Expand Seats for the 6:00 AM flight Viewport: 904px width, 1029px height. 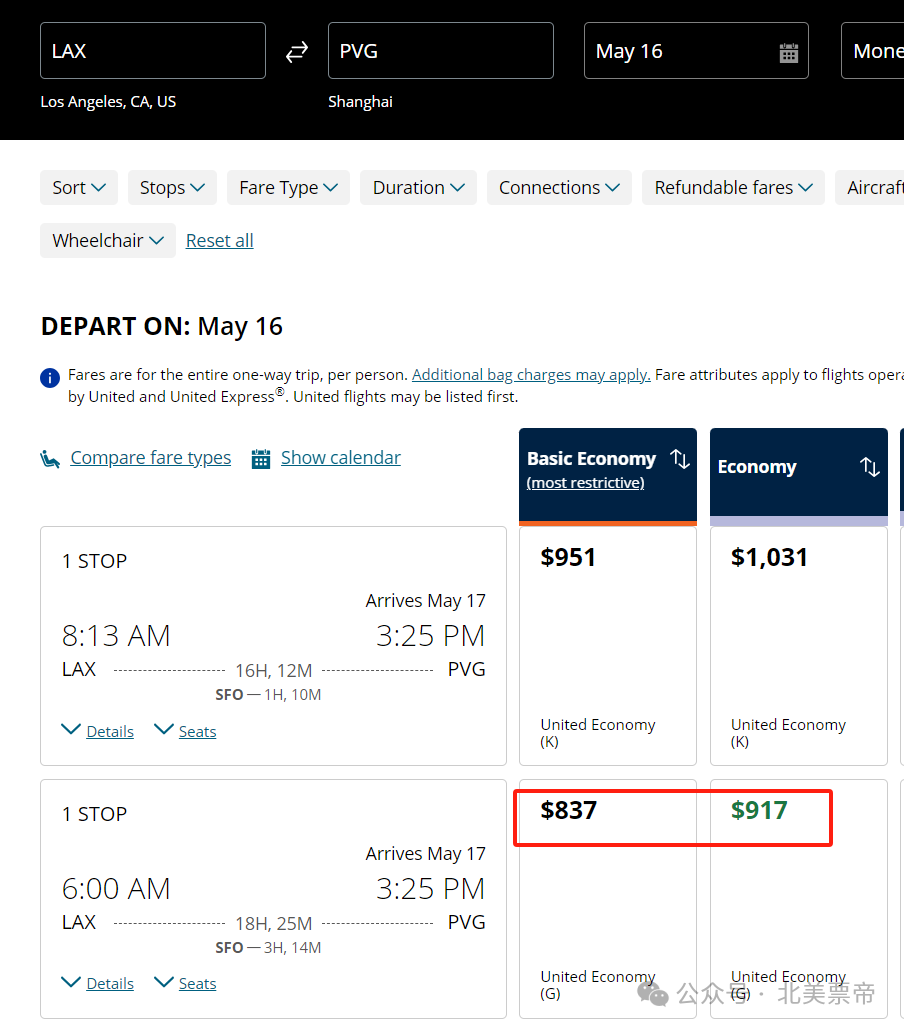186,982
